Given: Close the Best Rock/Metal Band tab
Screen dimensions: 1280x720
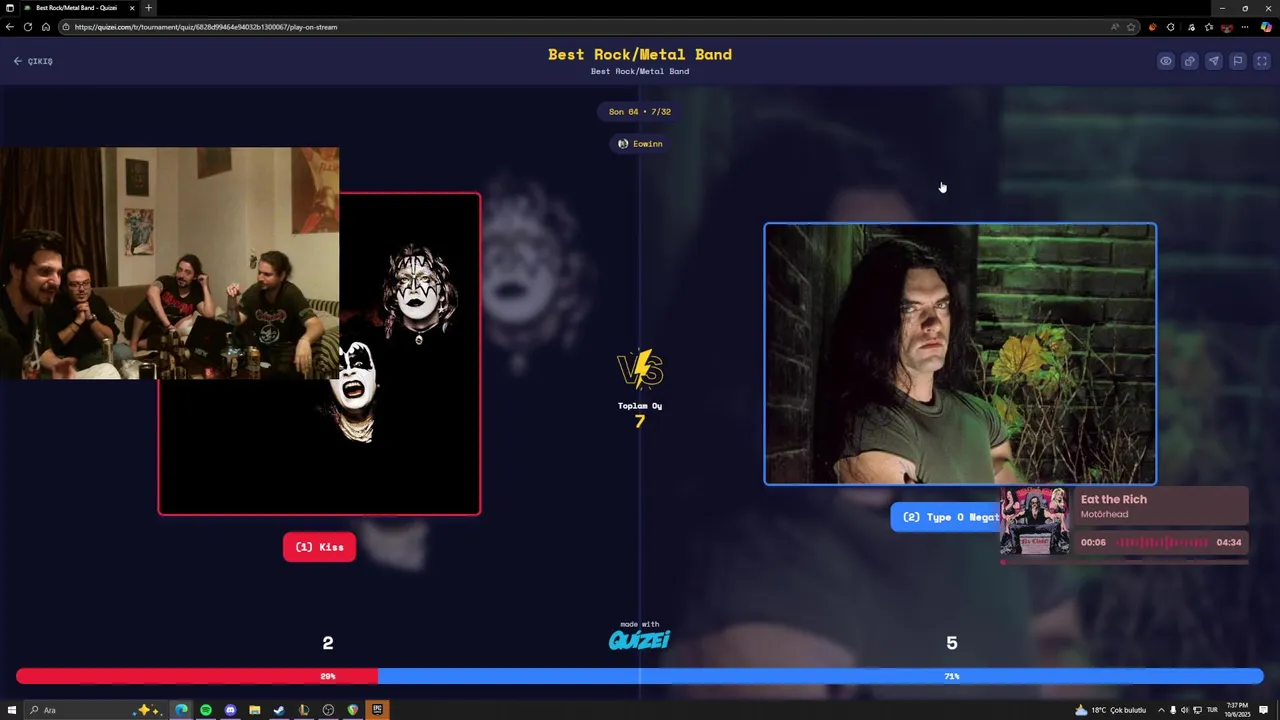Looking at the screenshot, I should [x=132, y=8].
